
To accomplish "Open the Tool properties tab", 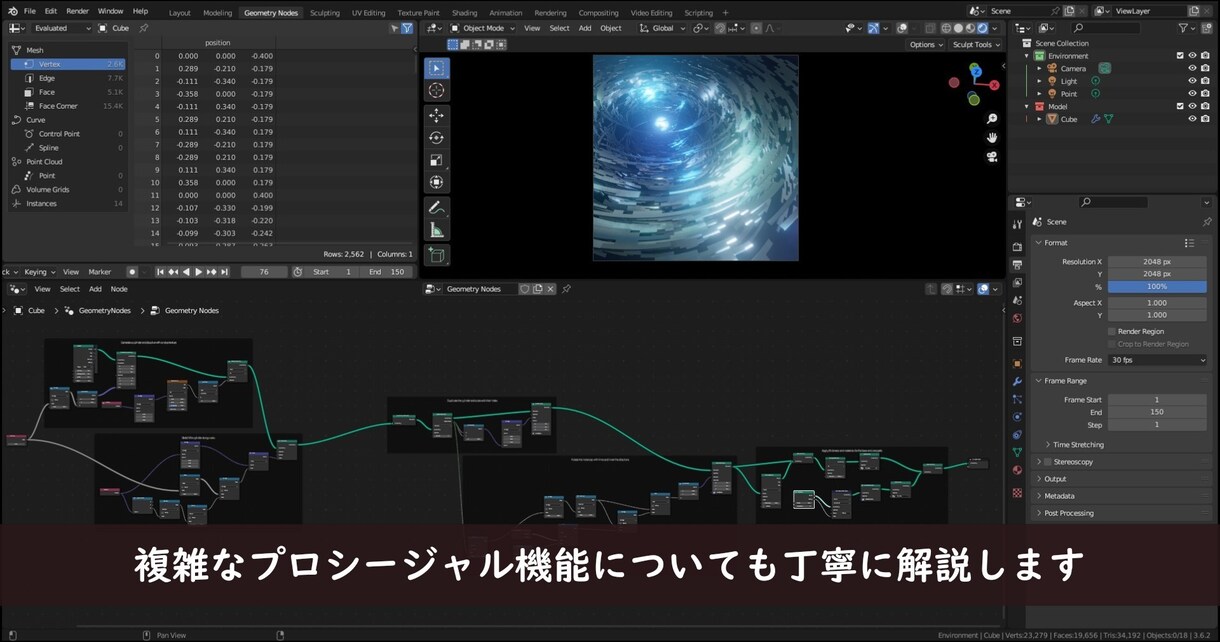I will (1017, 224).
